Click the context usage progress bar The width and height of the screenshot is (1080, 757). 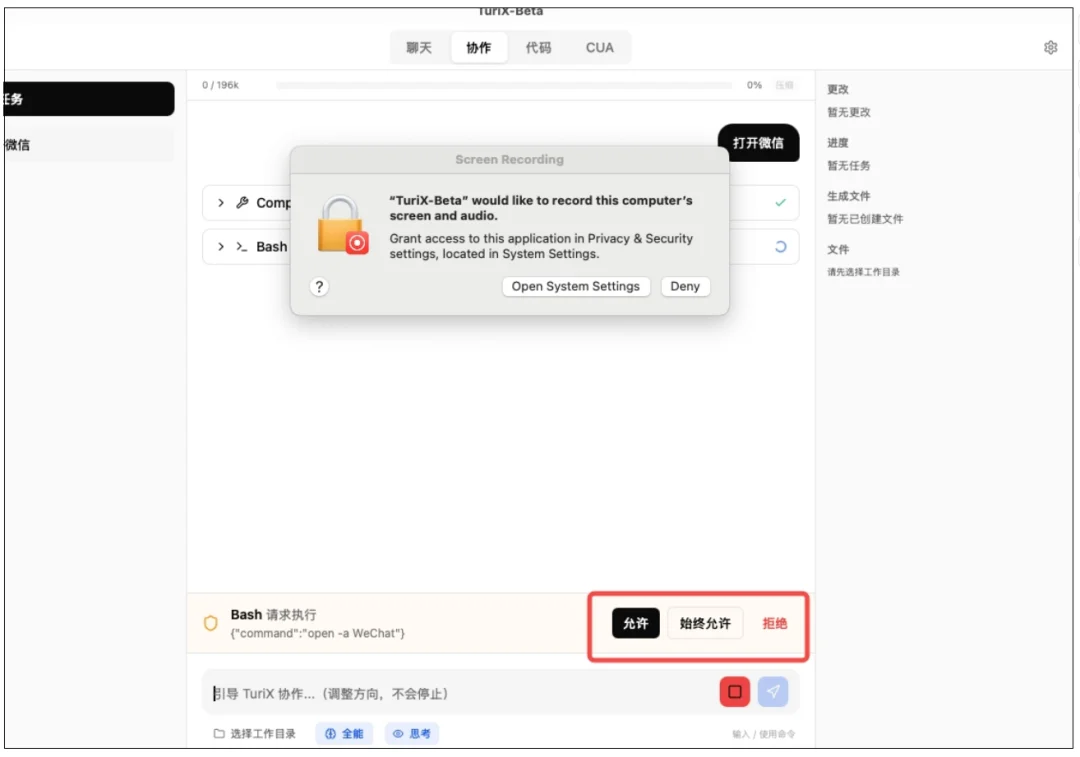click(505, 85)
